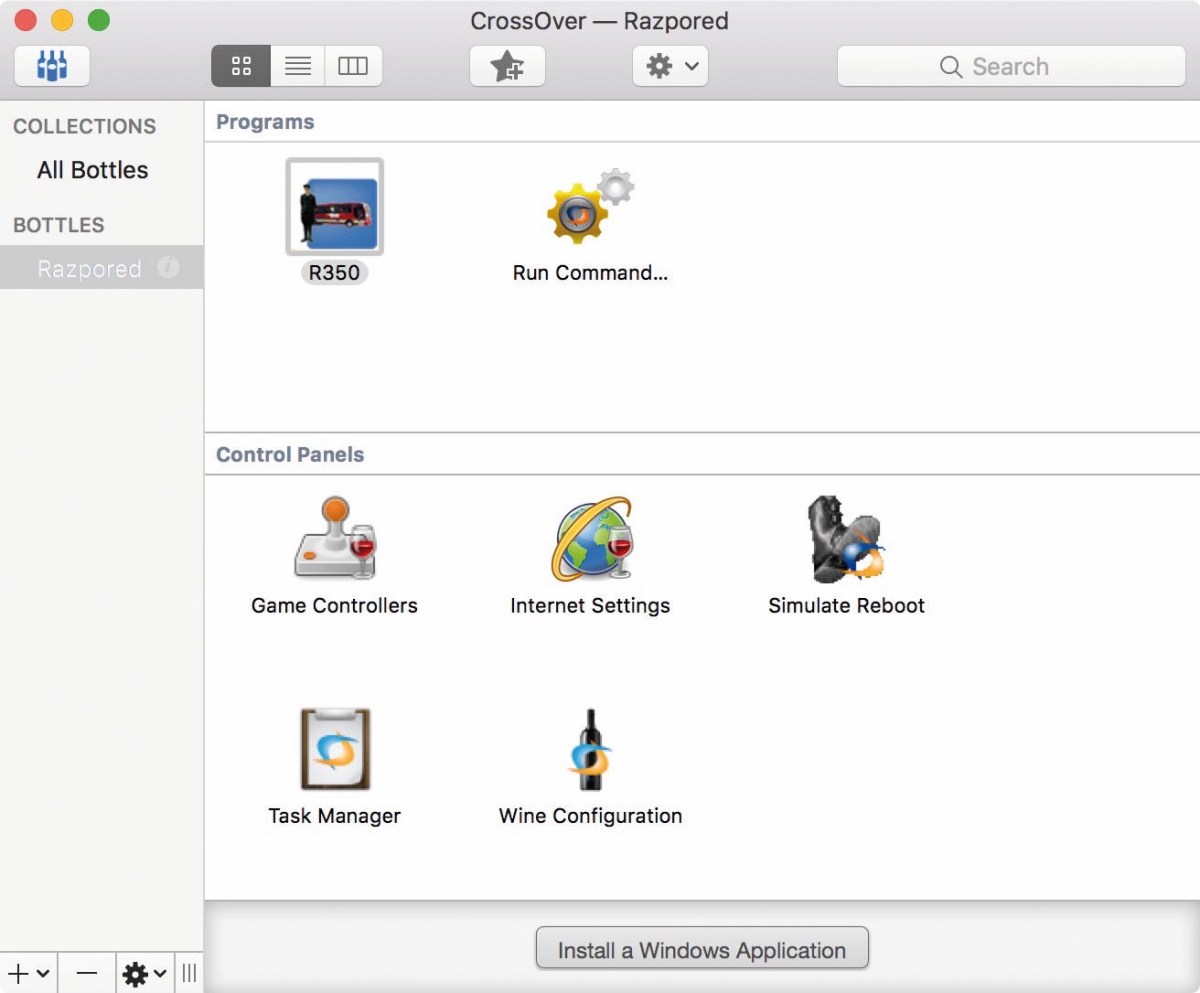
Task: Open the add bottle plus dropdown
Action: tap(29, 973)
